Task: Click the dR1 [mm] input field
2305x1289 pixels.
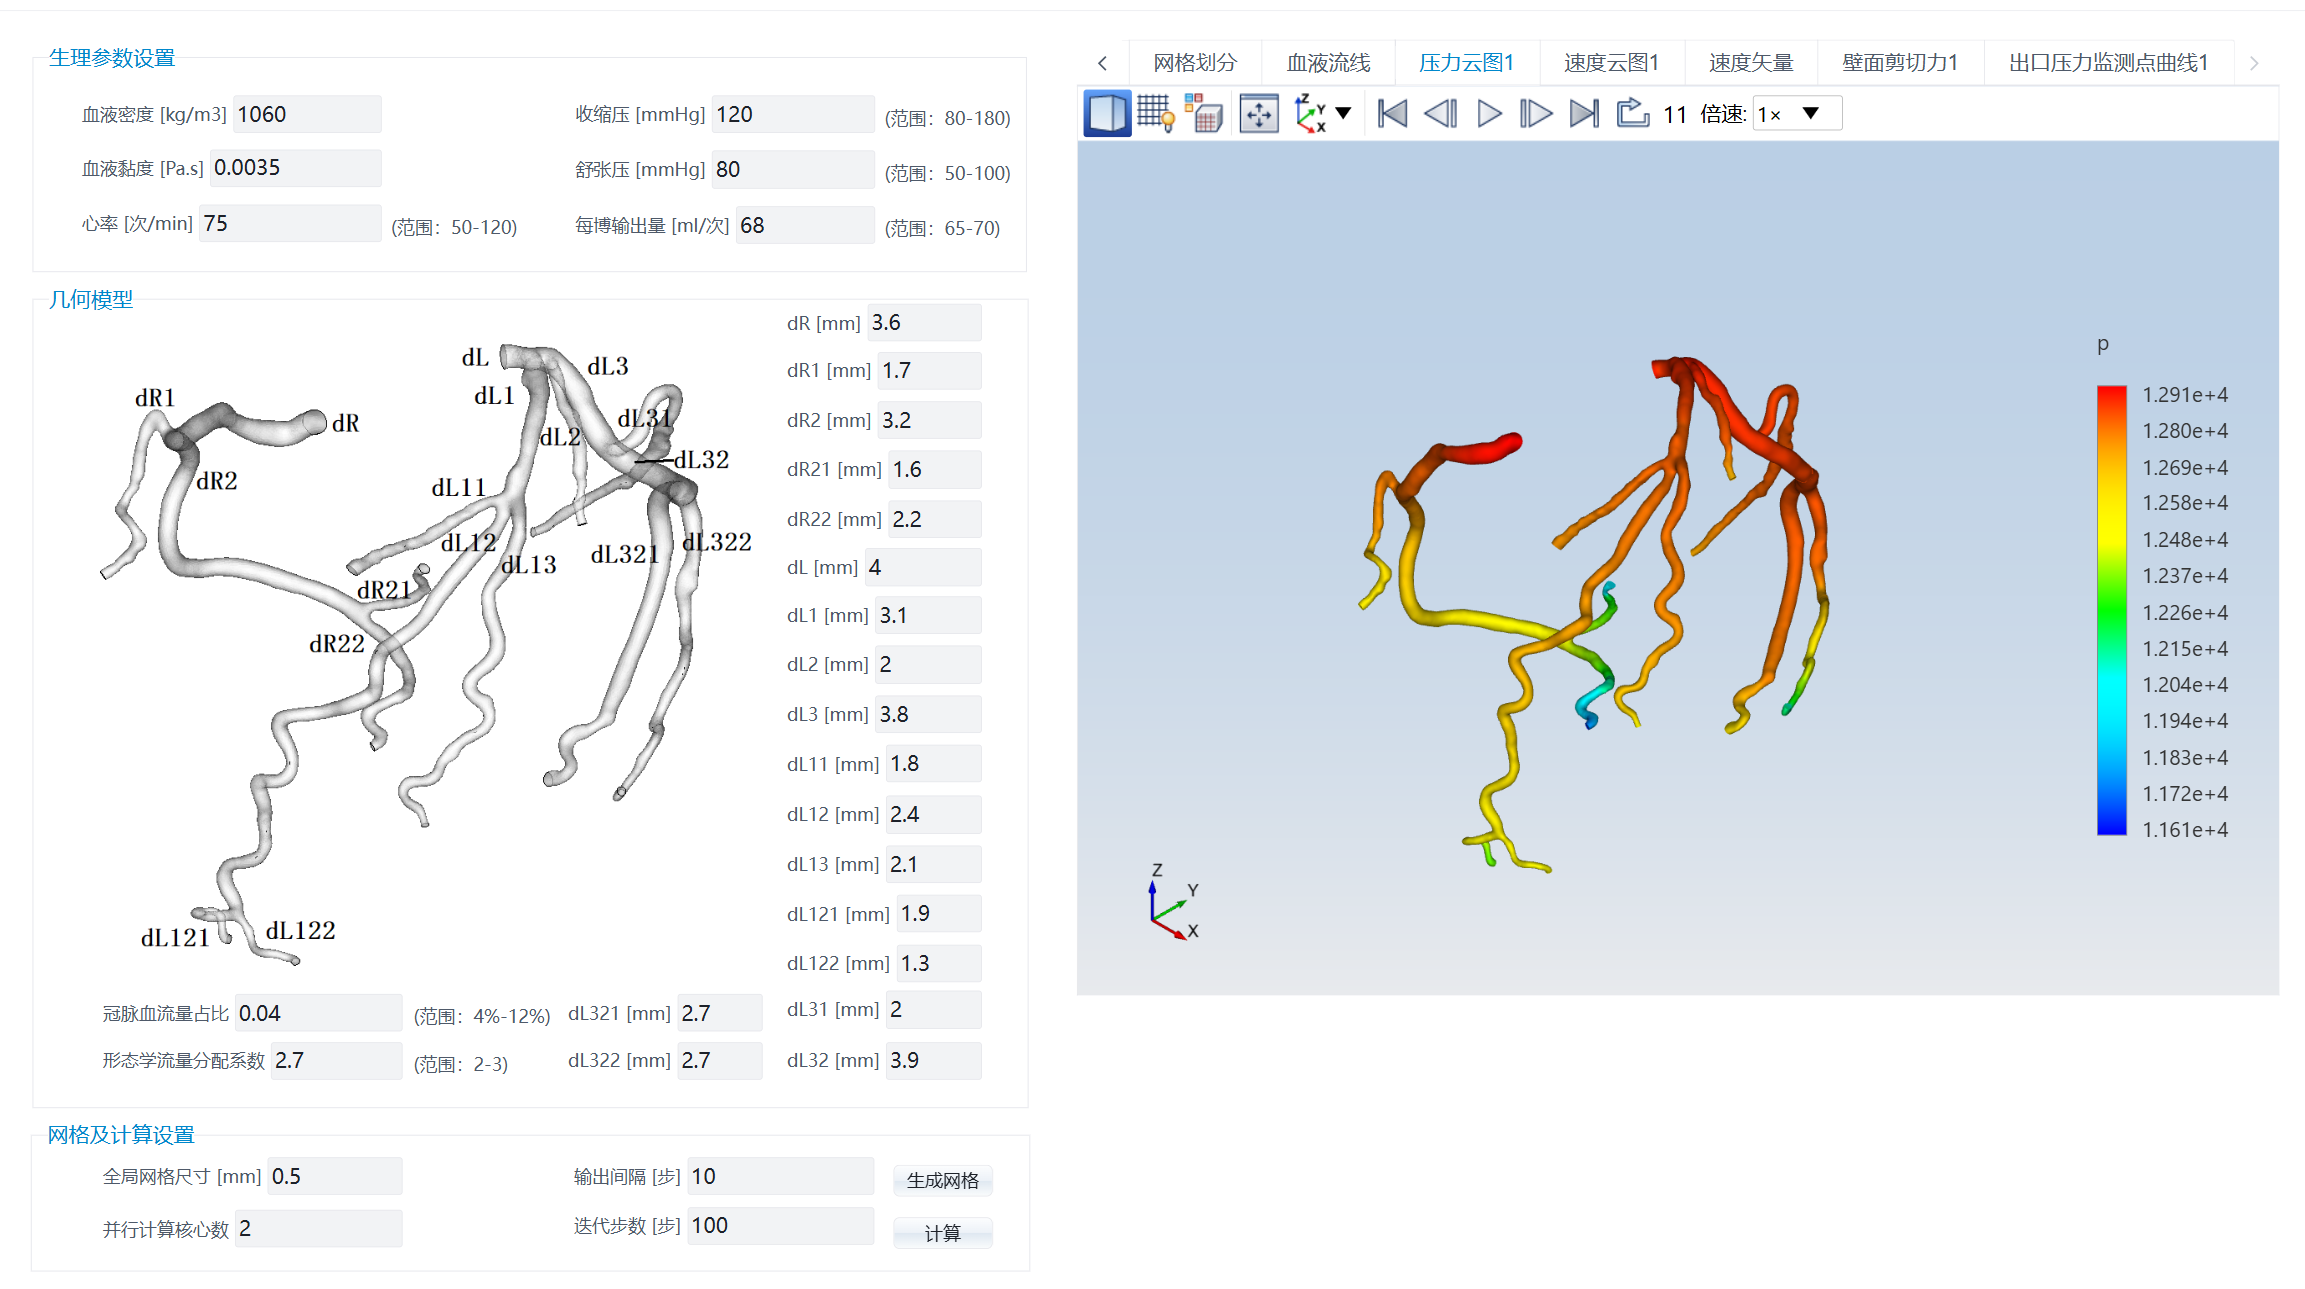Action: pos(929,371)
